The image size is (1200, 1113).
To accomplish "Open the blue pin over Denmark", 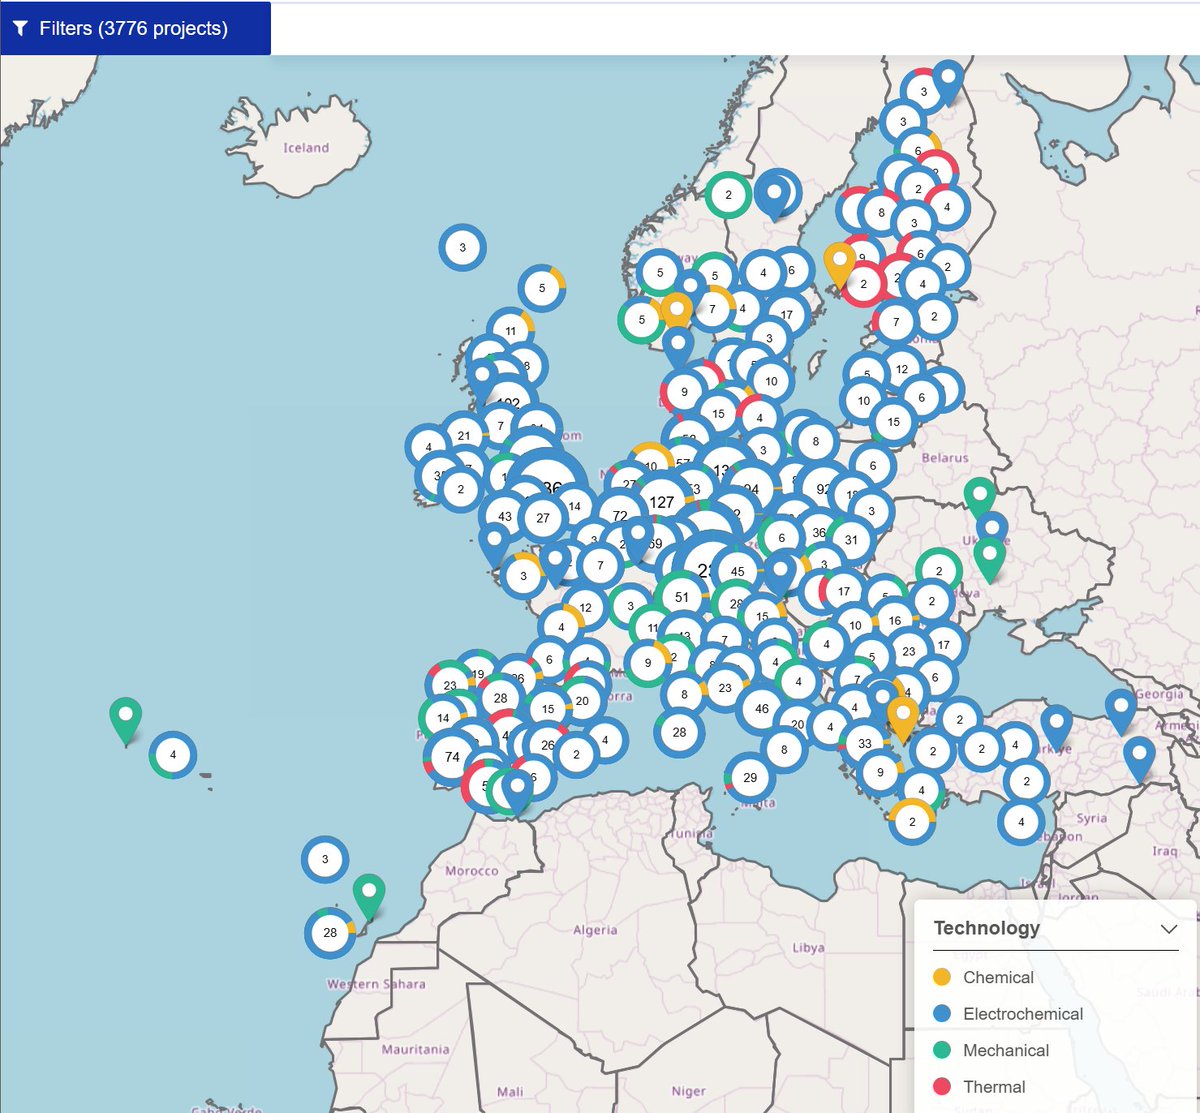I will [x=678, y=347].
